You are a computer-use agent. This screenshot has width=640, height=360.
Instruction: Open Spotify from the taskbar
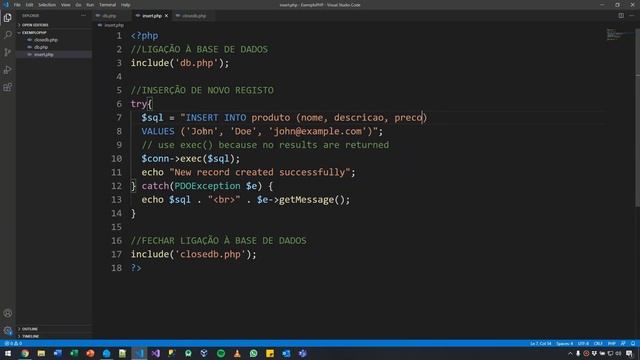[221, 353]
